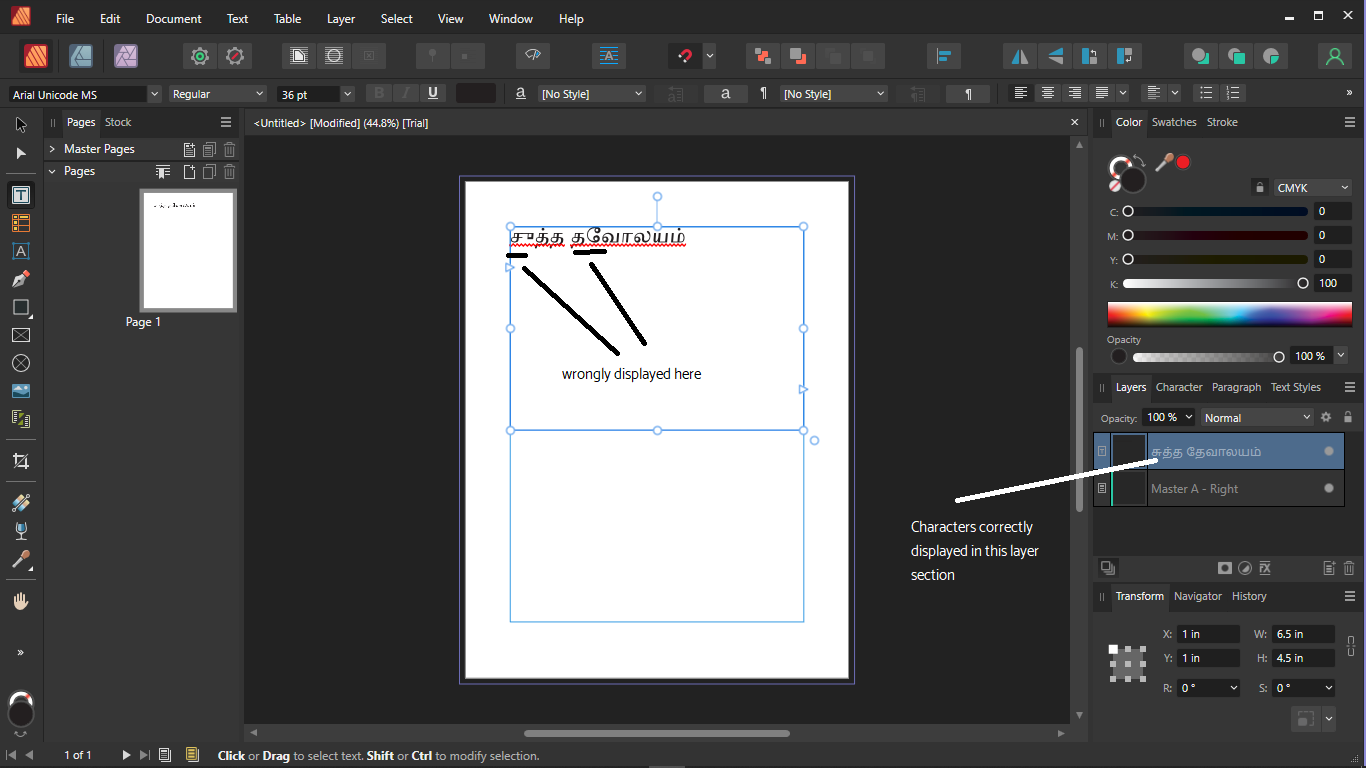This screenshot has width=1366, height=768.
Task: Click the Page 1 thumbnail
Action: 188,250
